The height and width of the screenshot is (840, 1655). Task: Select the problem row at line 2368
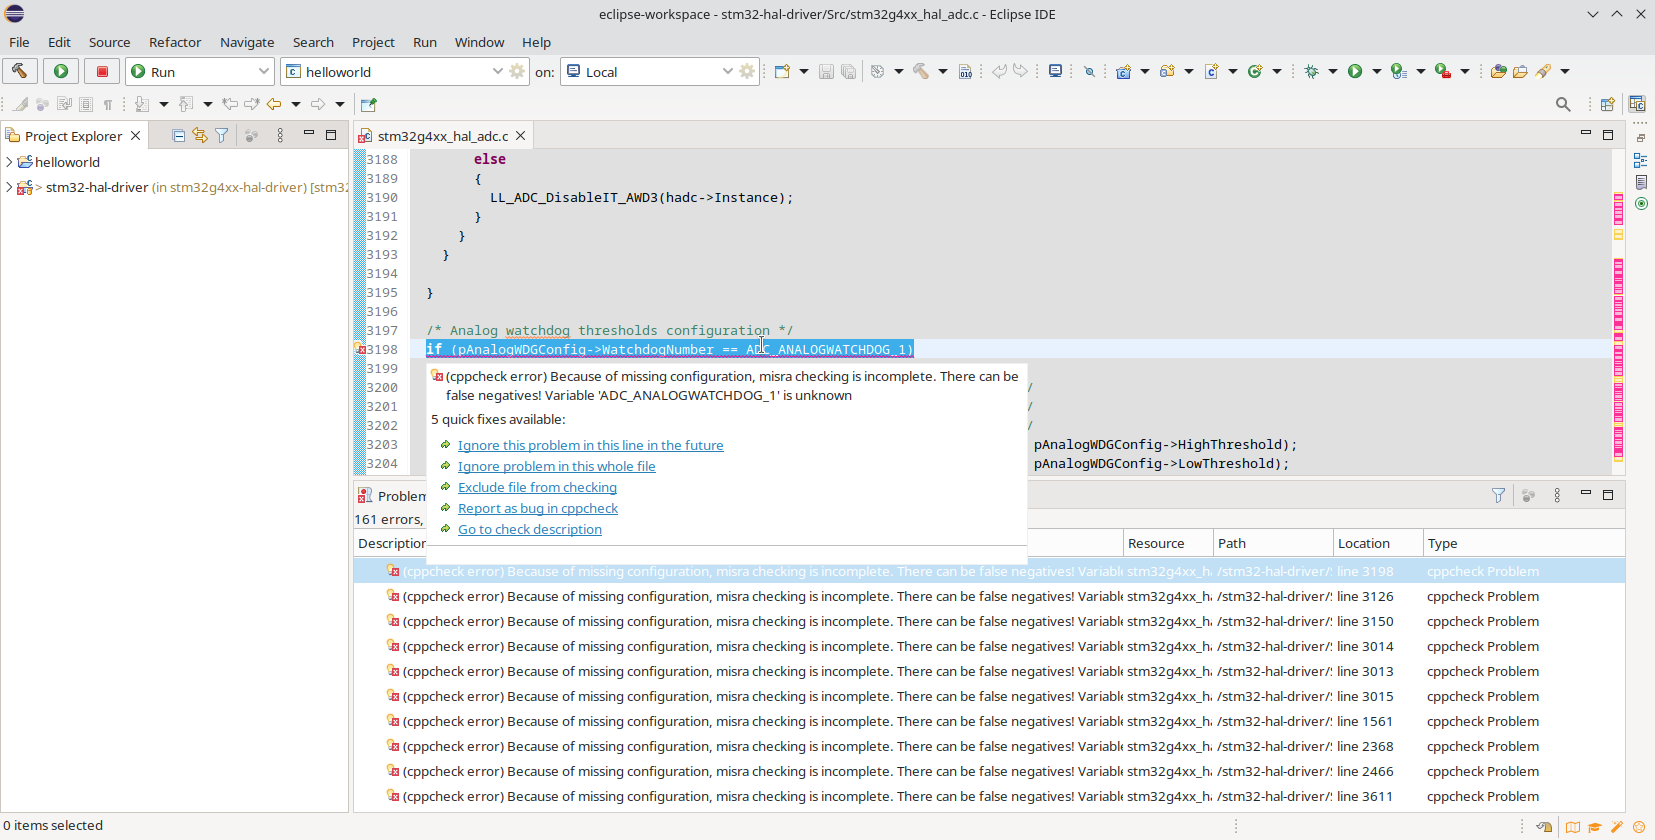(x=989, y=747)
